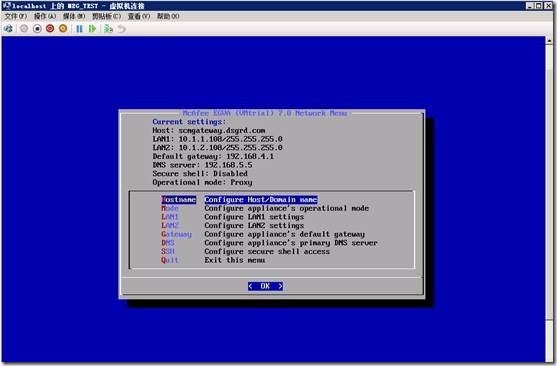Click the Default gateway: 192.168.4.1 line
The height and width of the screenshot is (366, 557).
[x=213, y=156]
